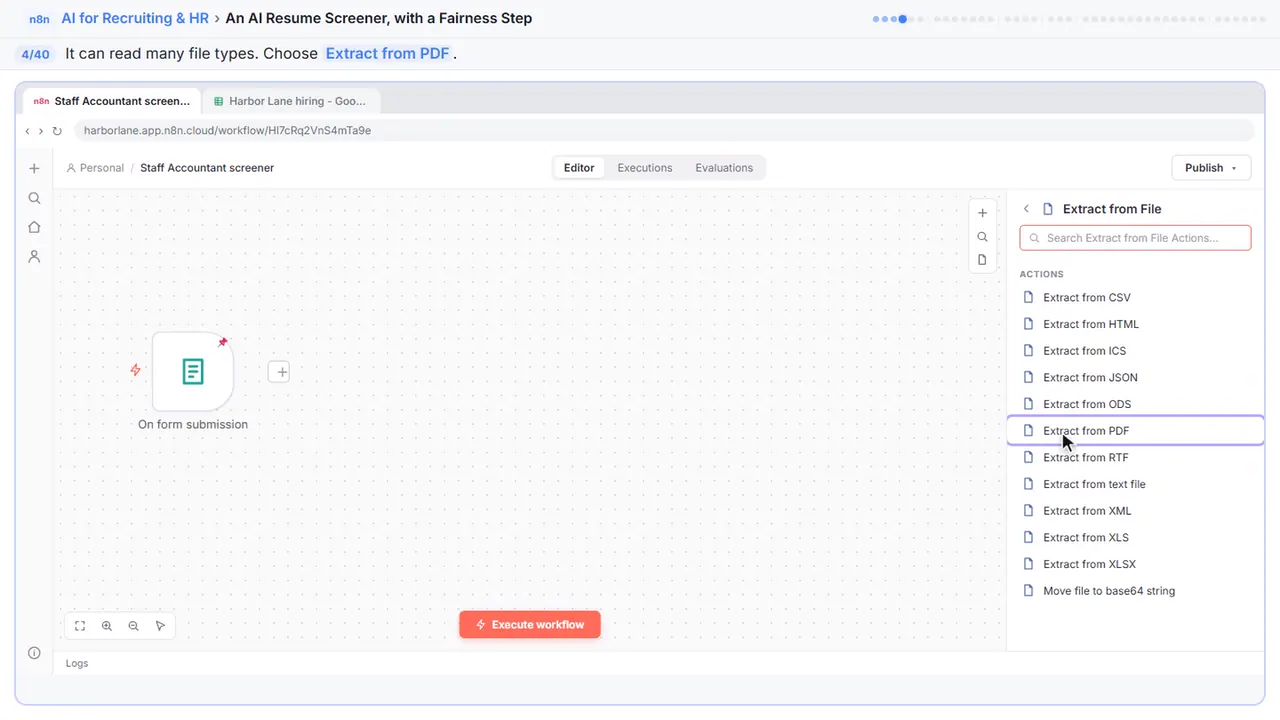Pick Extract from ICS action
This screenshot has width=1280, height=720.
[x=1136, y=351]
